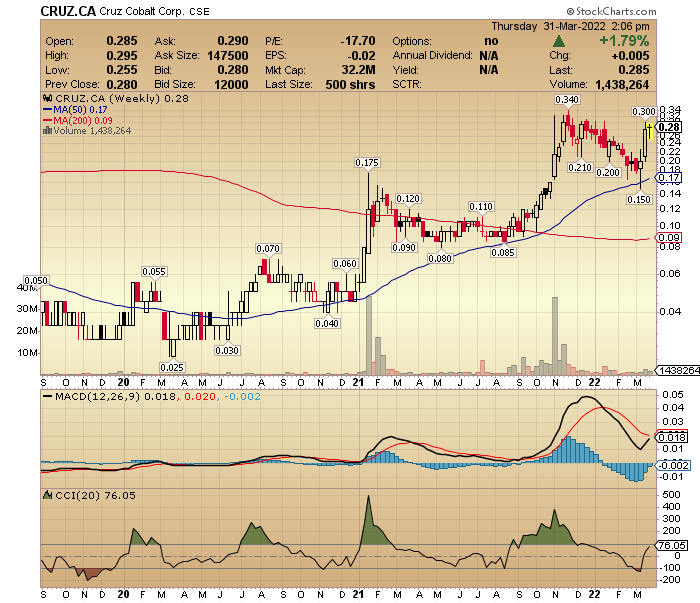Click the Ask Size value 147500
Image resolution: width=700 pixels, height=603 pixels.
pos(228,56)
